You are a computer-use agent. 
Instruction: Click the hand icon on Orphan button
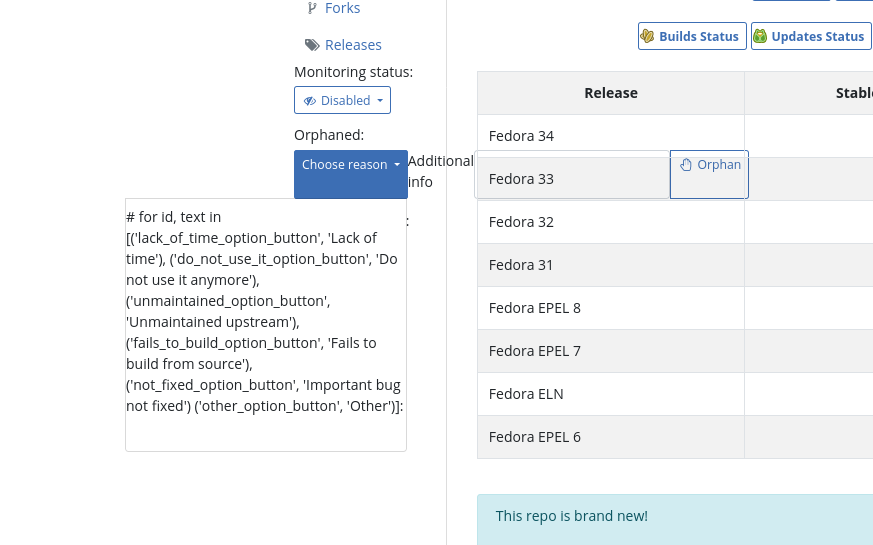[x=686, y=165]
